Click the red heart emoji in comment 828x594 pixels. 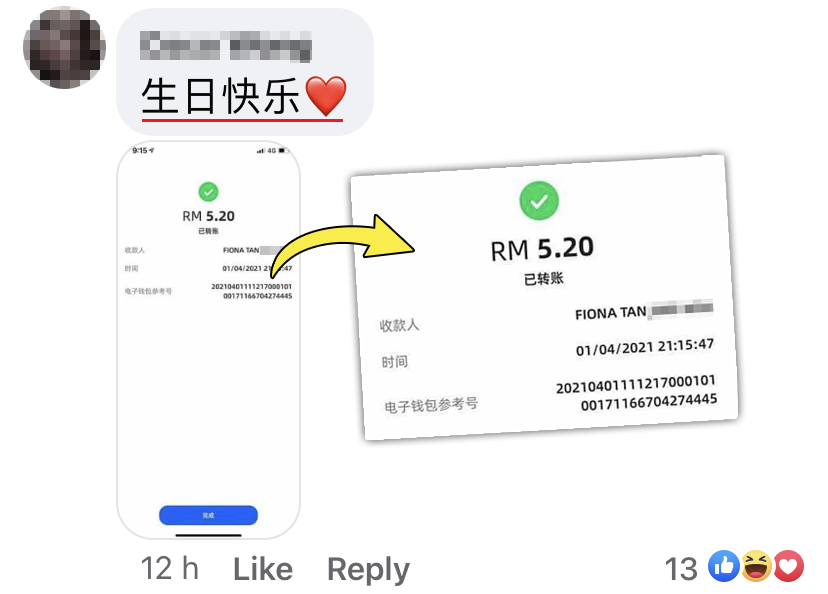click(326, 96)
